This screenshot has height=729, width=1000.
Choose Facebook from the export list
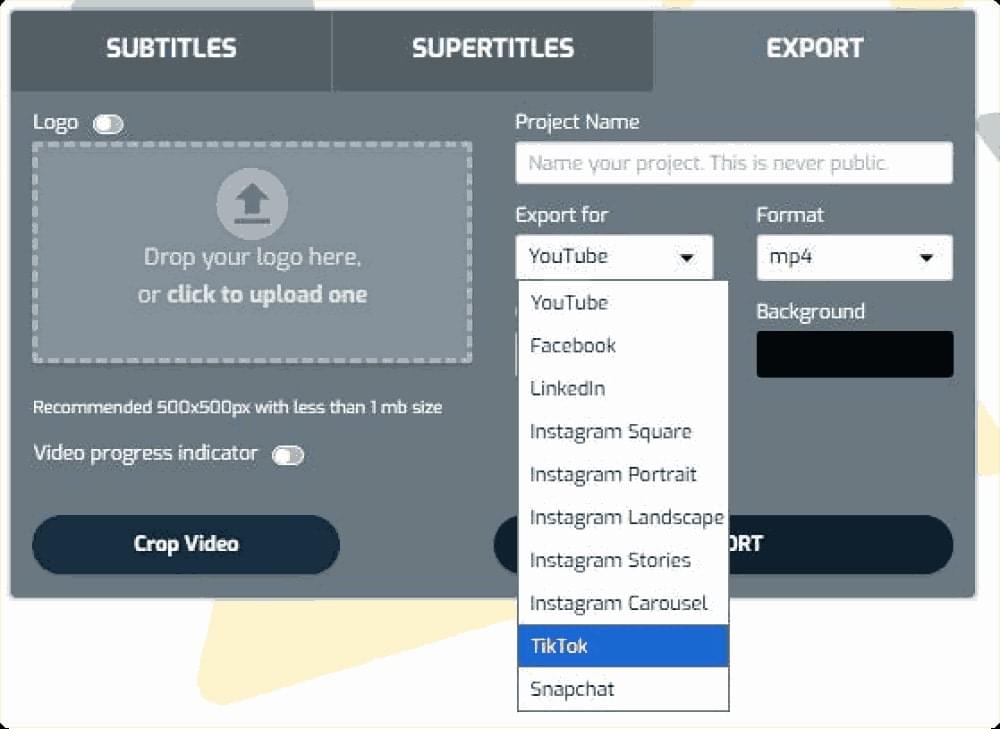point(623,346)
